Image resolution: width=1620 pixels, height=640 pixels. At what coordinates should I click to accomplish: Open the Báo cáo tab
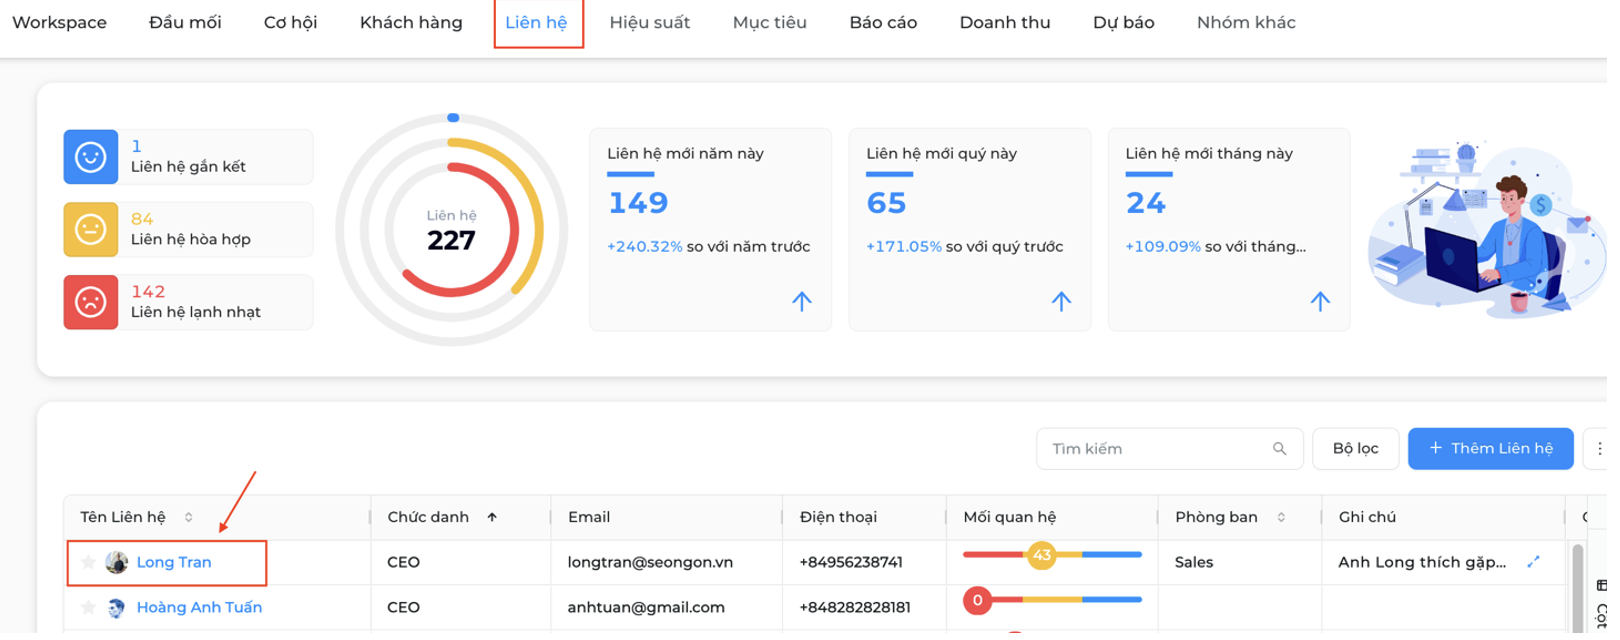point(883,22)
